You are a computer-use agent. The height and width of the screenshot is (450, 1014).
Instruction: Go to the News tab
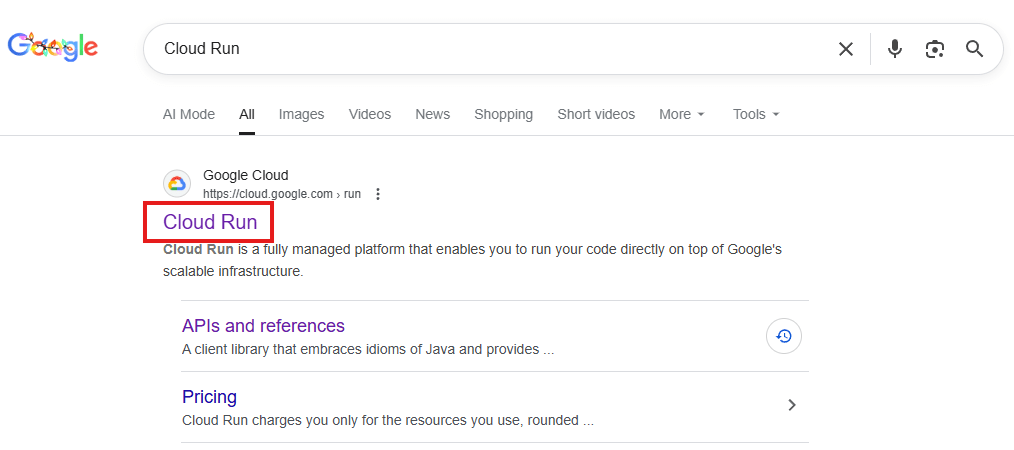pyautogui.click(x=433, y=114)
